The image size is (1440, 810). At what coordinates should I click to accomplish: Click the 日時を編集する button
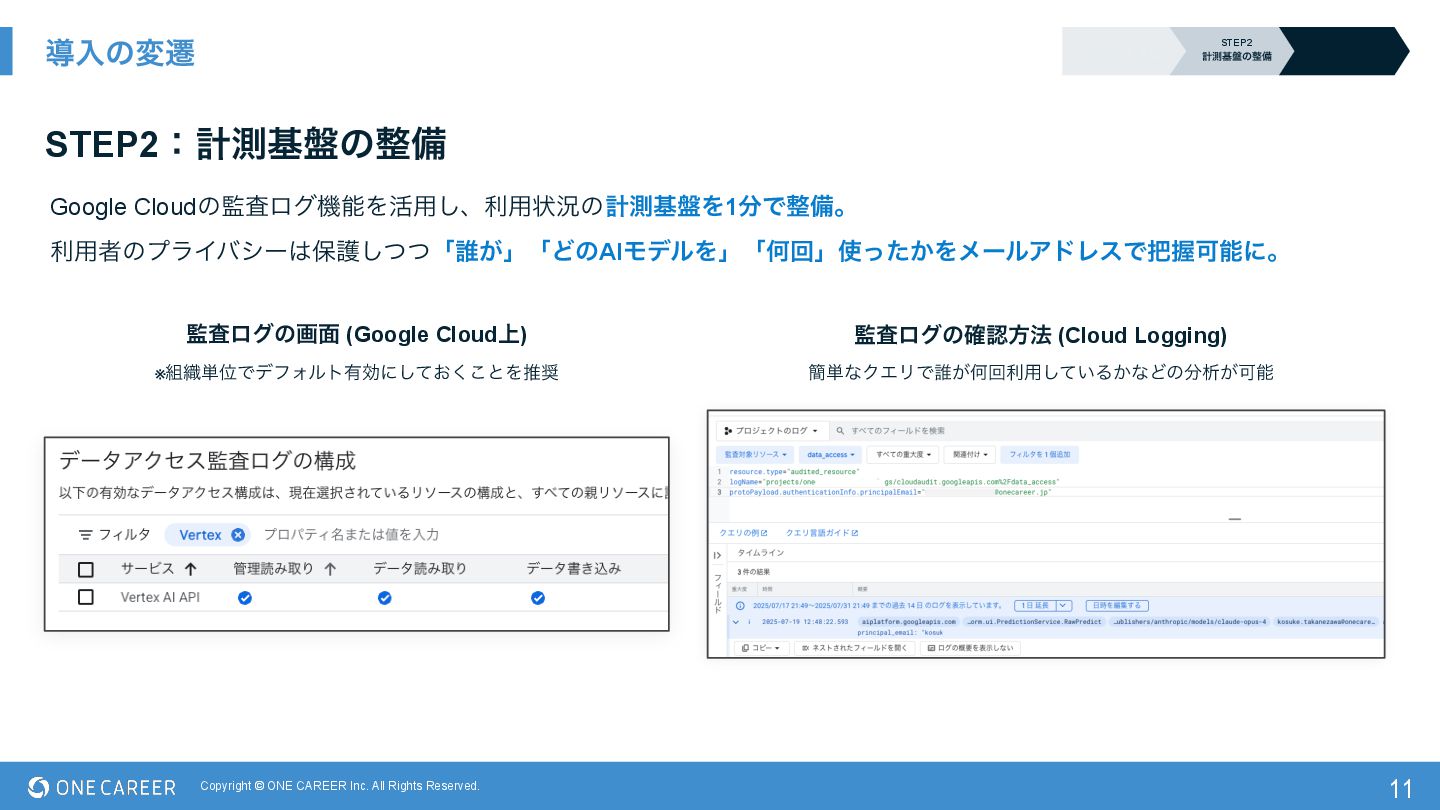pos(1117,606)
